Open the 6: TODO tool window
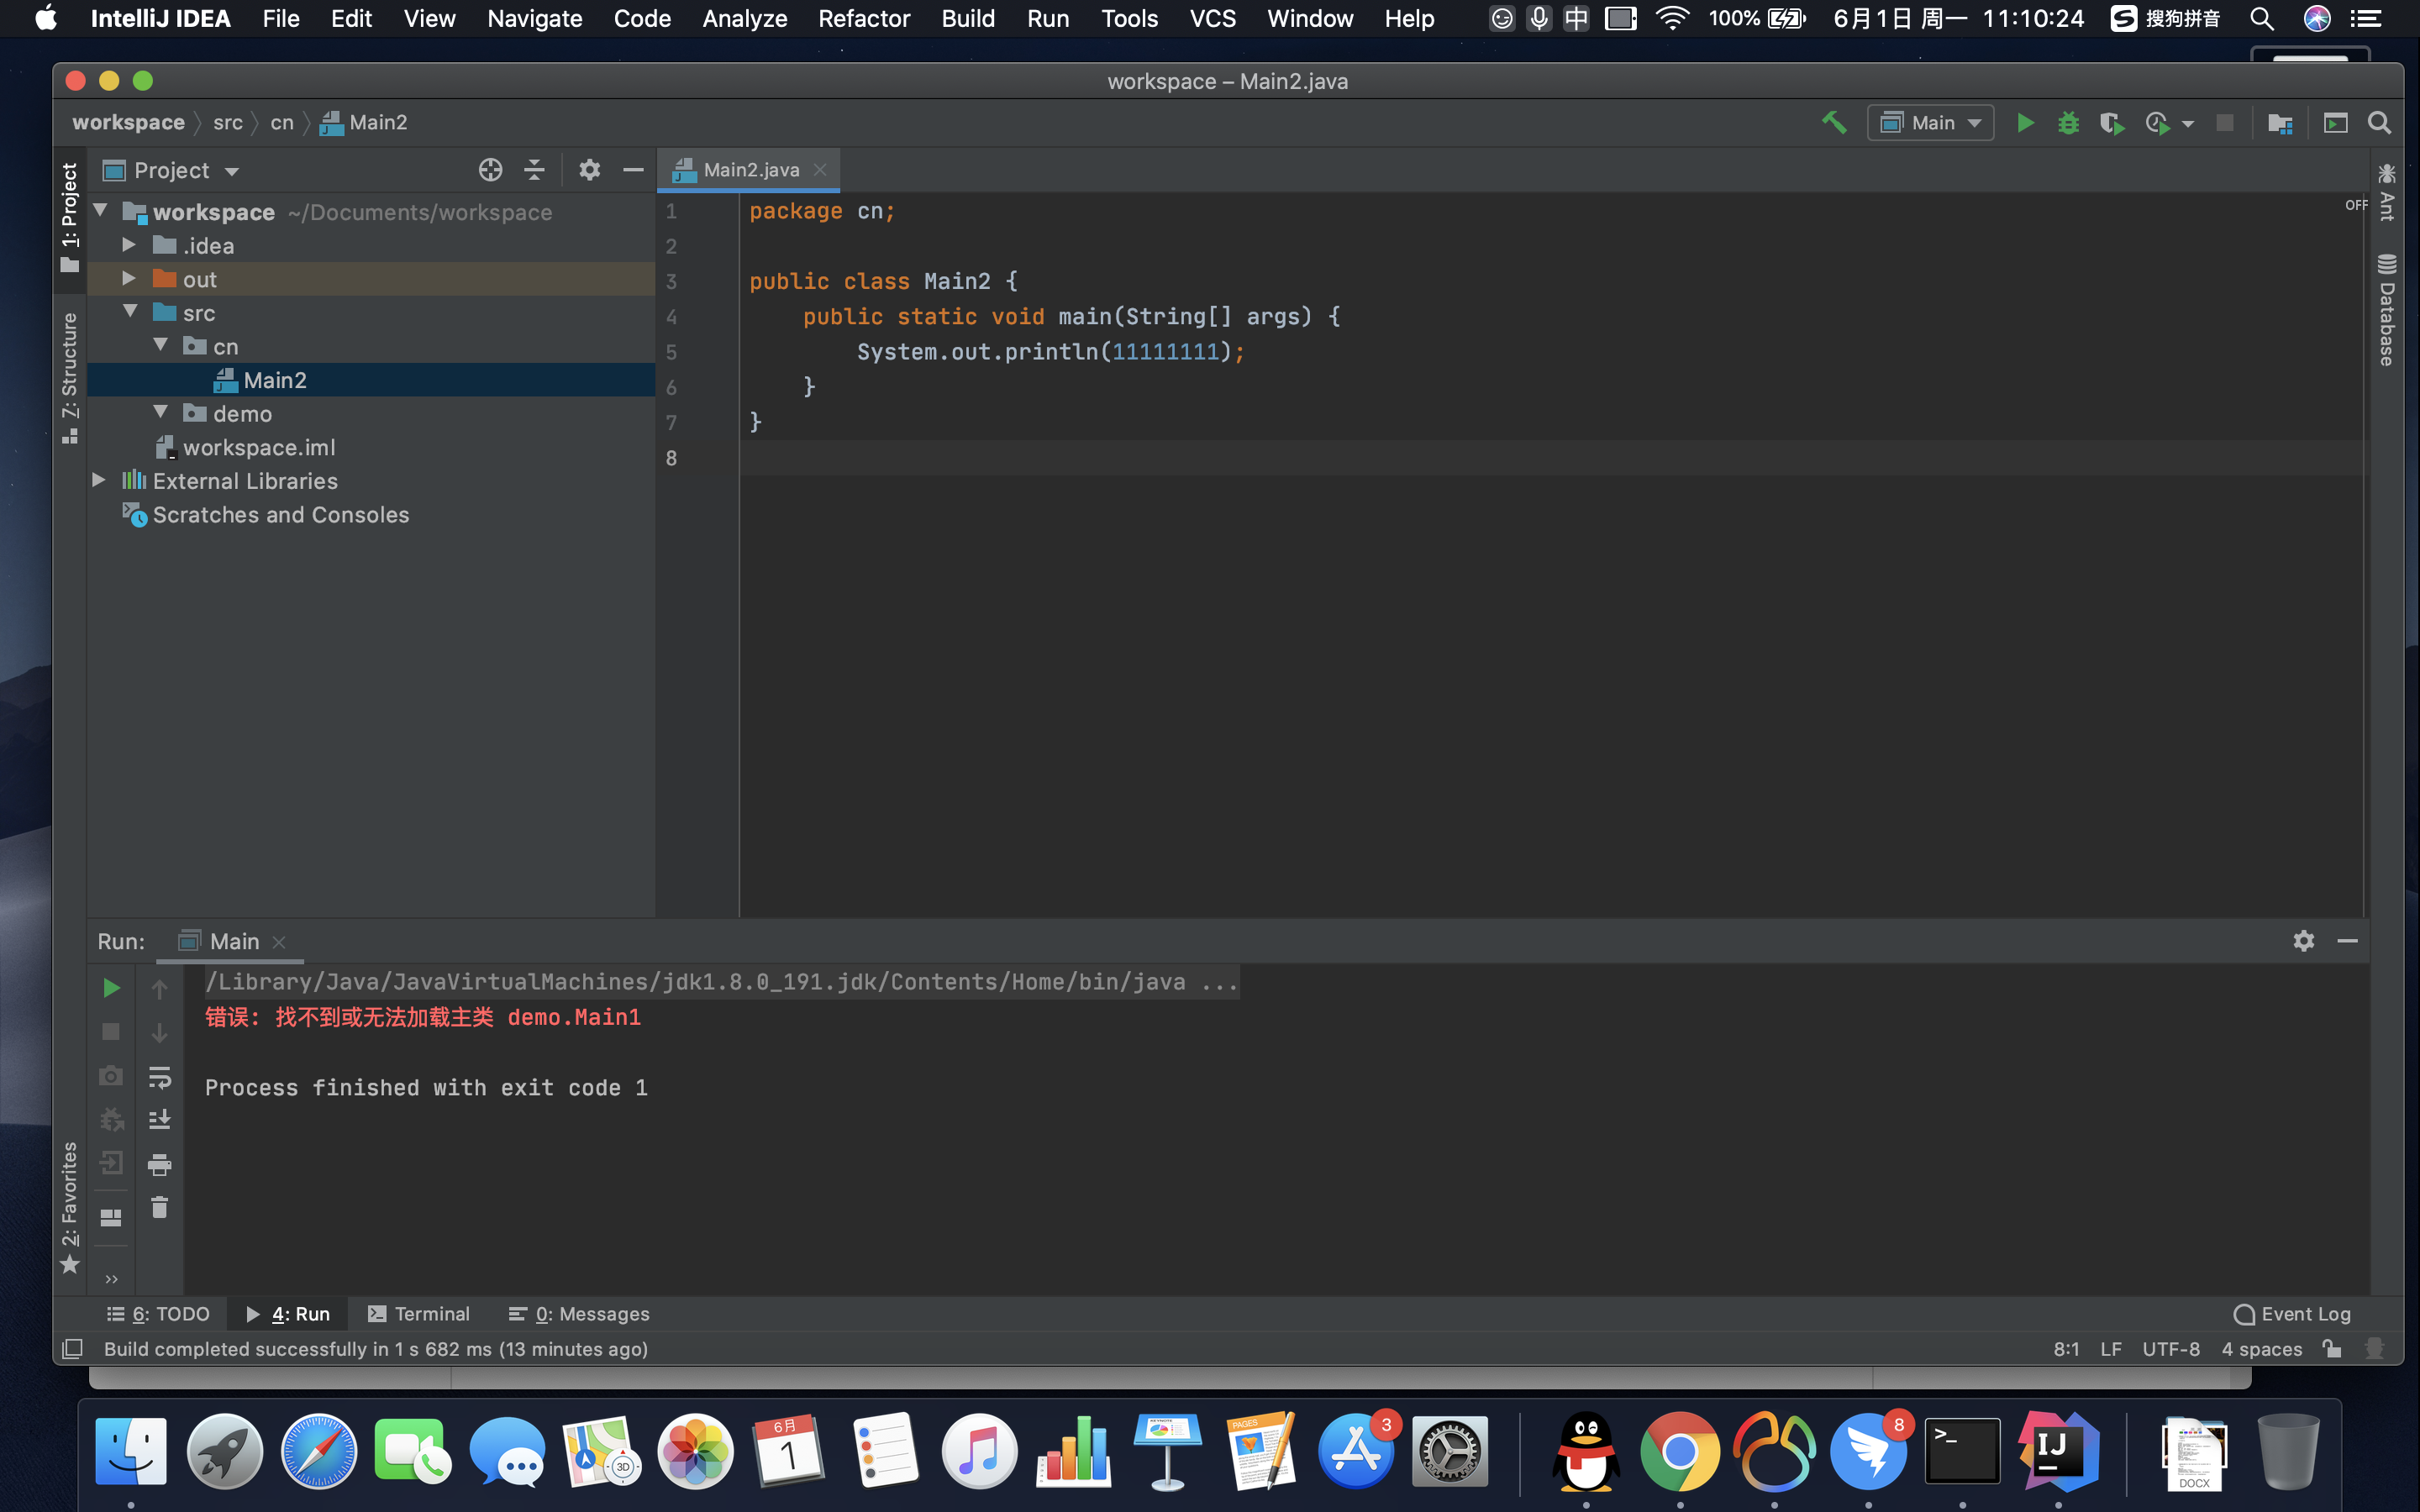The image size is (2420, 1512). click(158, 1314)
